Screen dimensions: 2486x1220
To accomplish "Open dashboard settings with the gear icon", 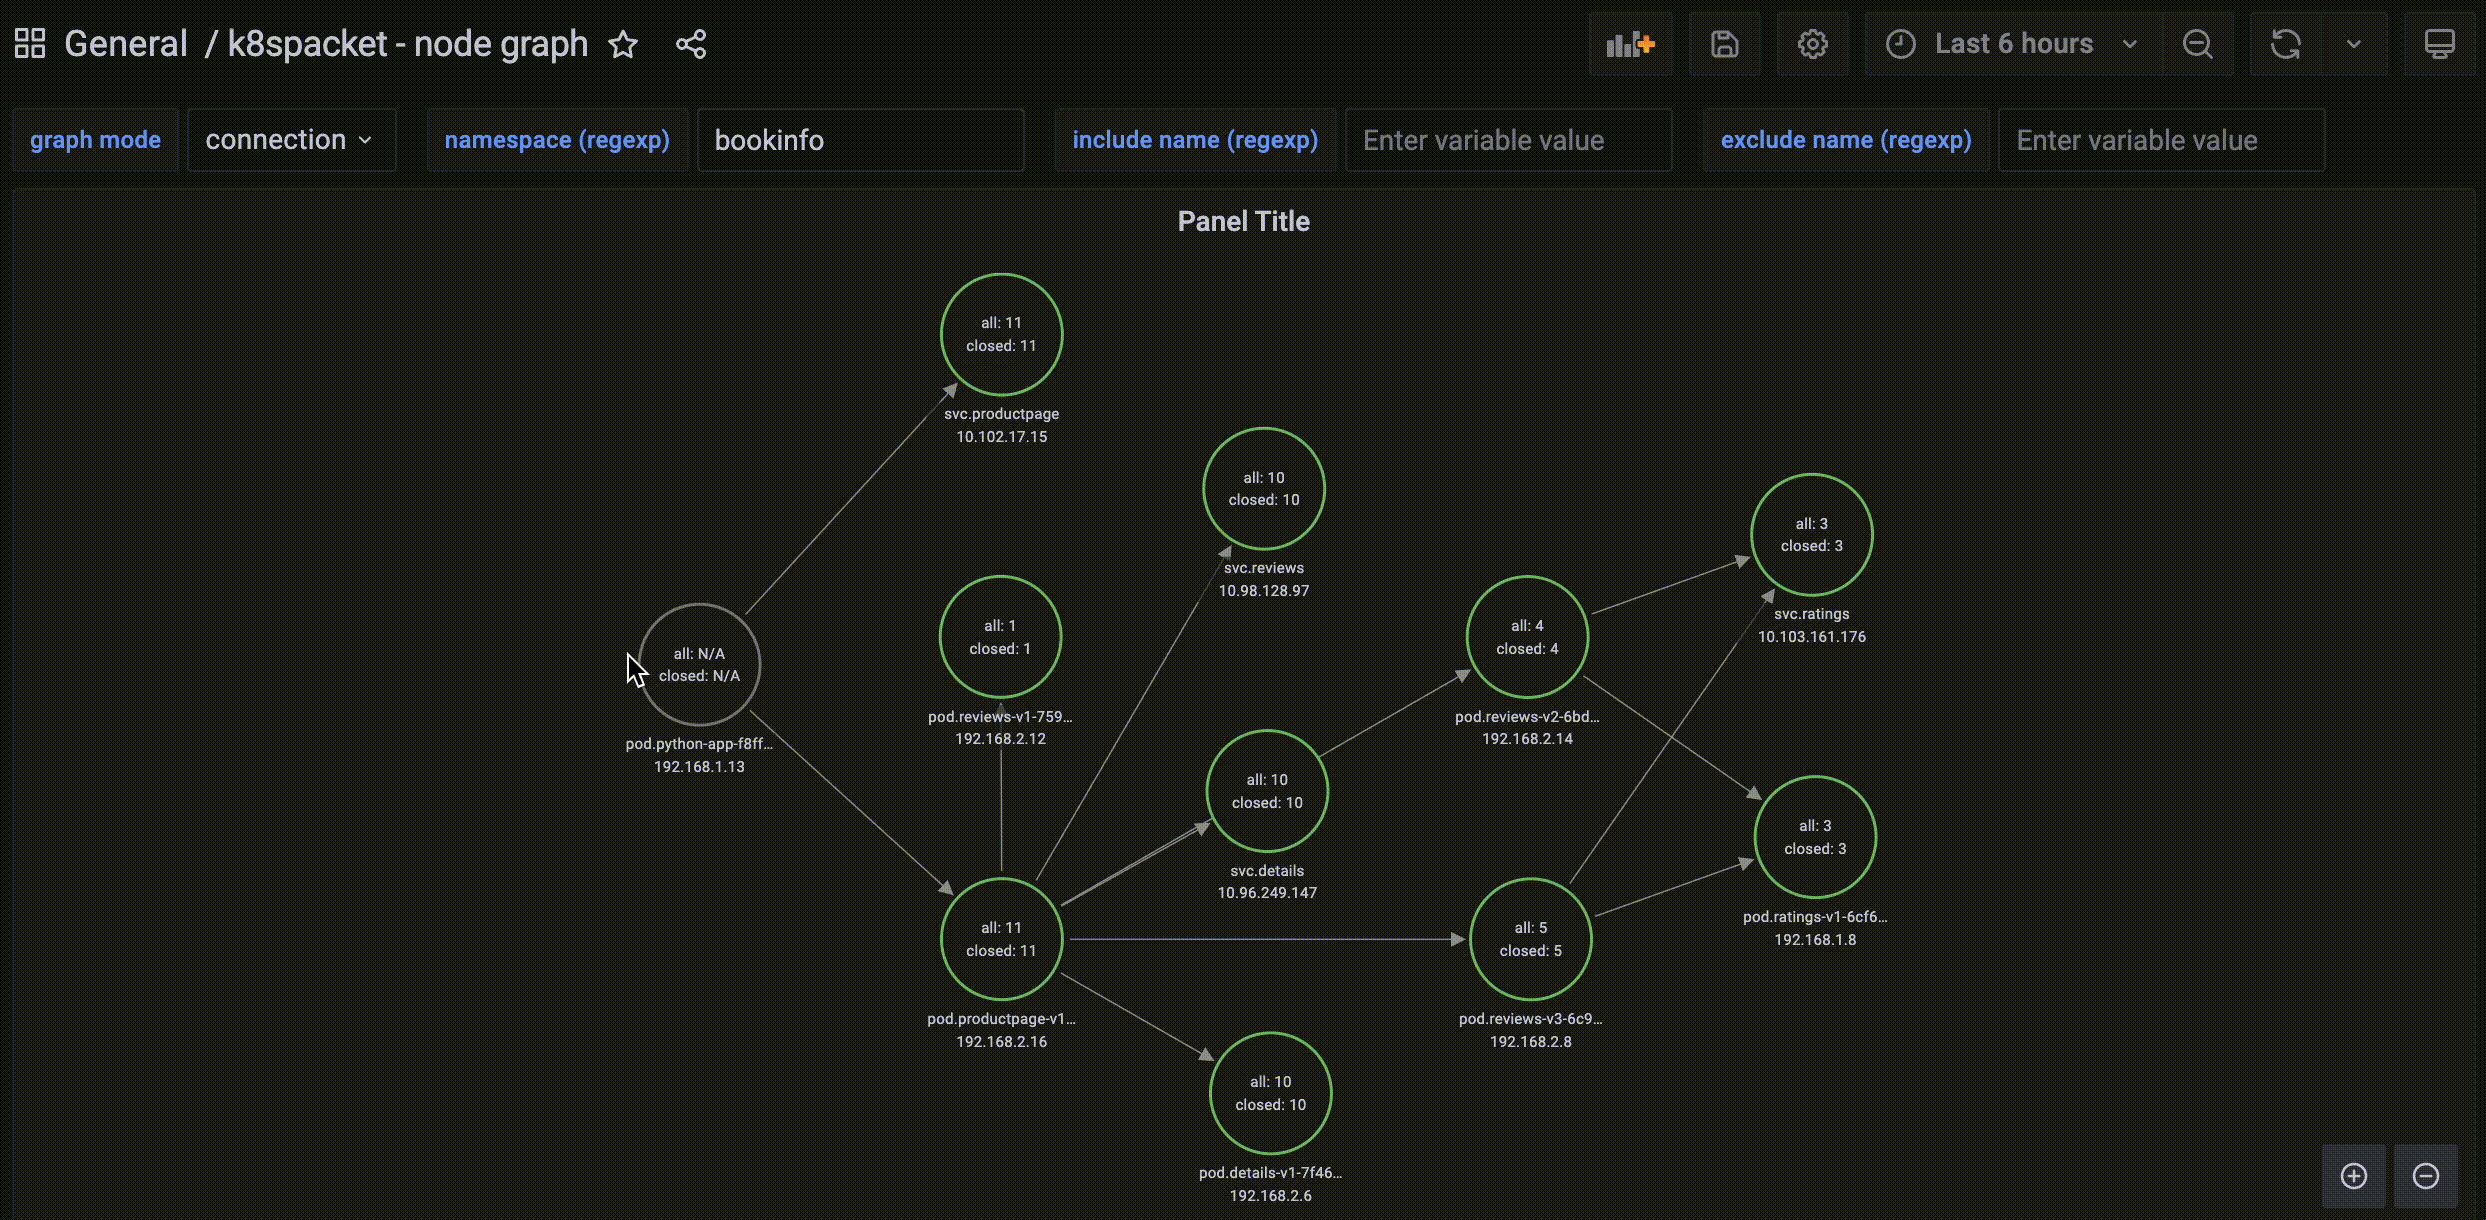I will point(1812,44).
